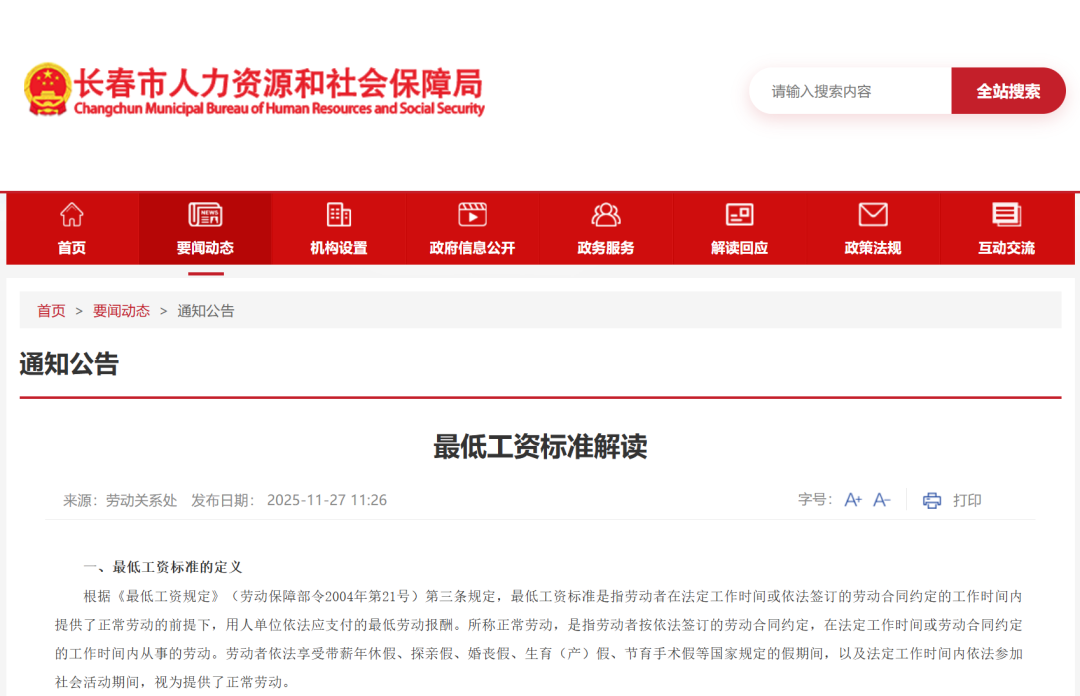Focus the 请输入搜索内容 search field
Viewport: 1080px width, 696px height.
pyautogui.click(x=851, y=91)
